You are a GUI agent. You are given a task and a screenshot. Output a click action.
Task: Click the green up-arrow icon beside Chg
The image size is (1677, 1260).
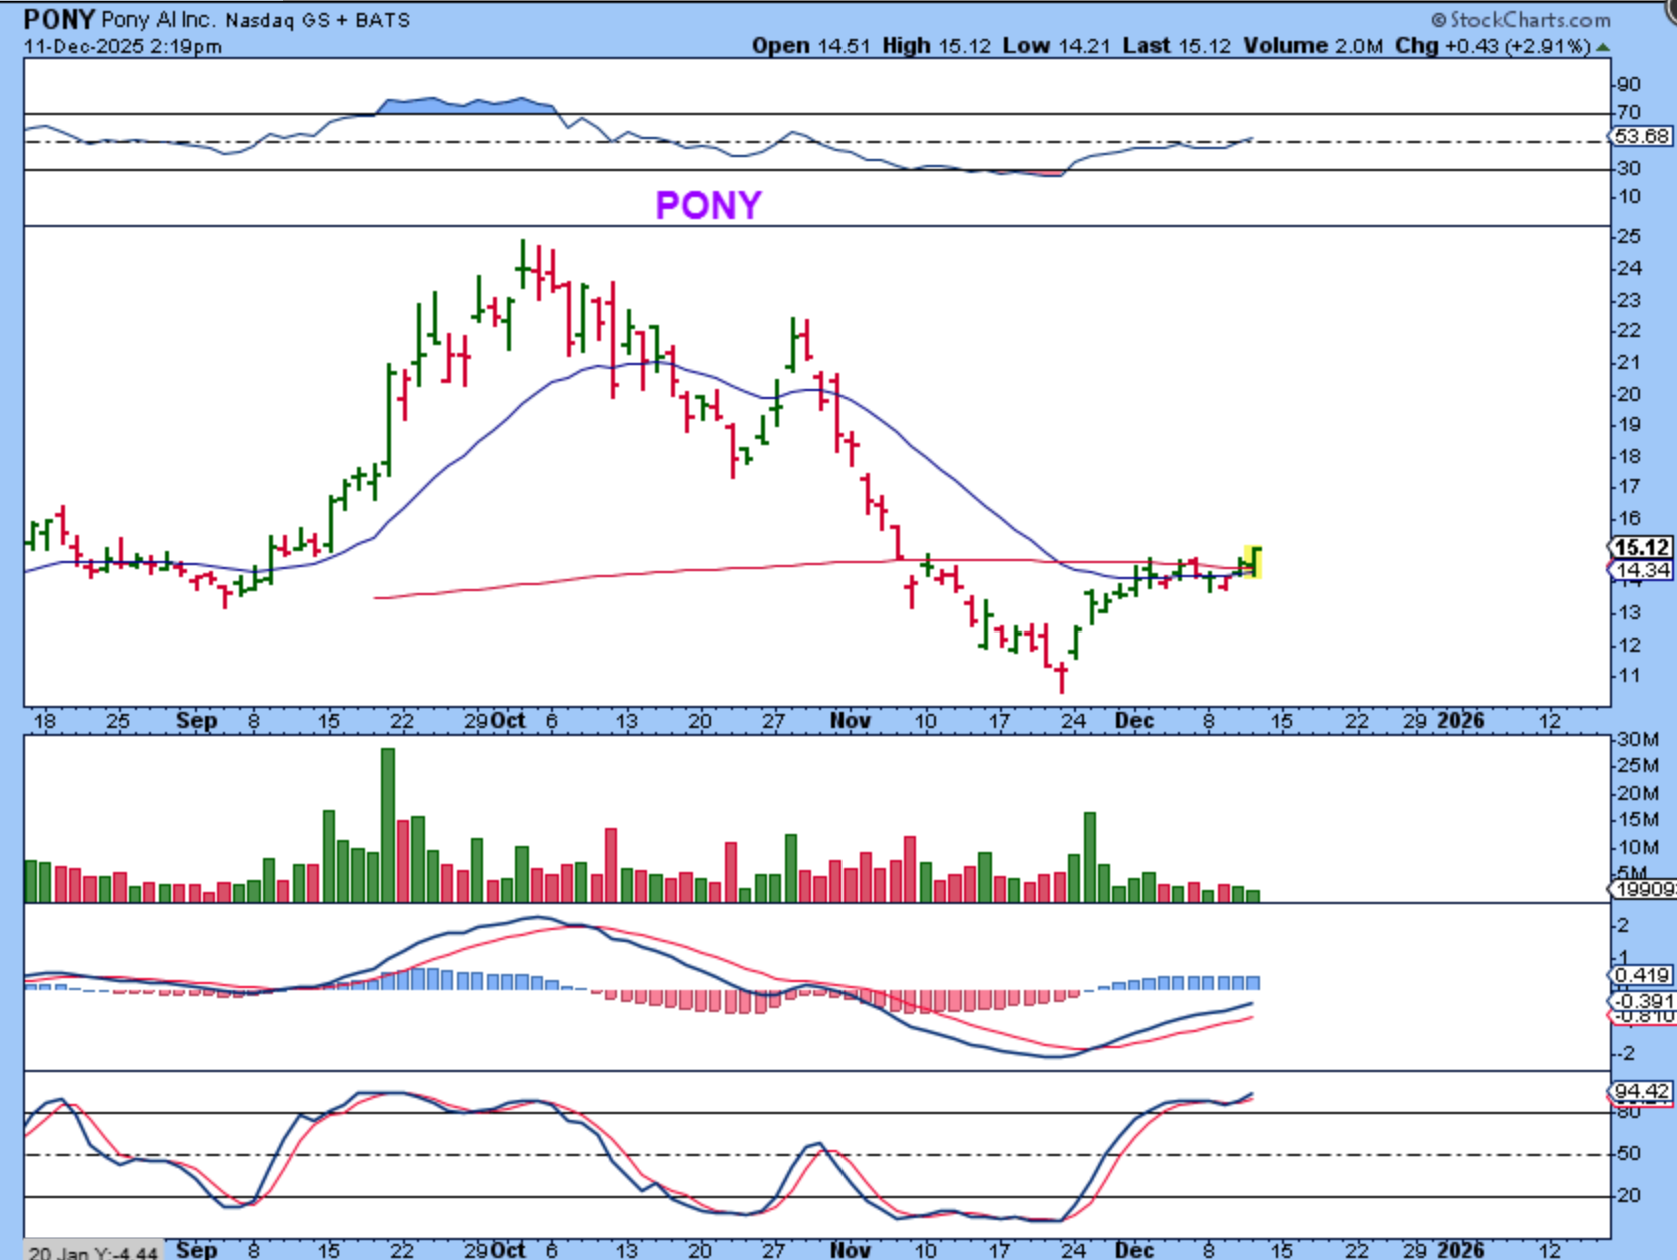click(x=1603, y=47)
